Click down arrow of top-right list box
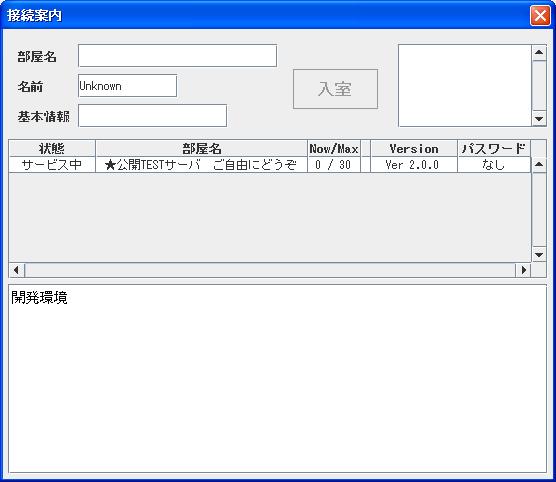The image size is (556, 482). (x=539, y=119)
